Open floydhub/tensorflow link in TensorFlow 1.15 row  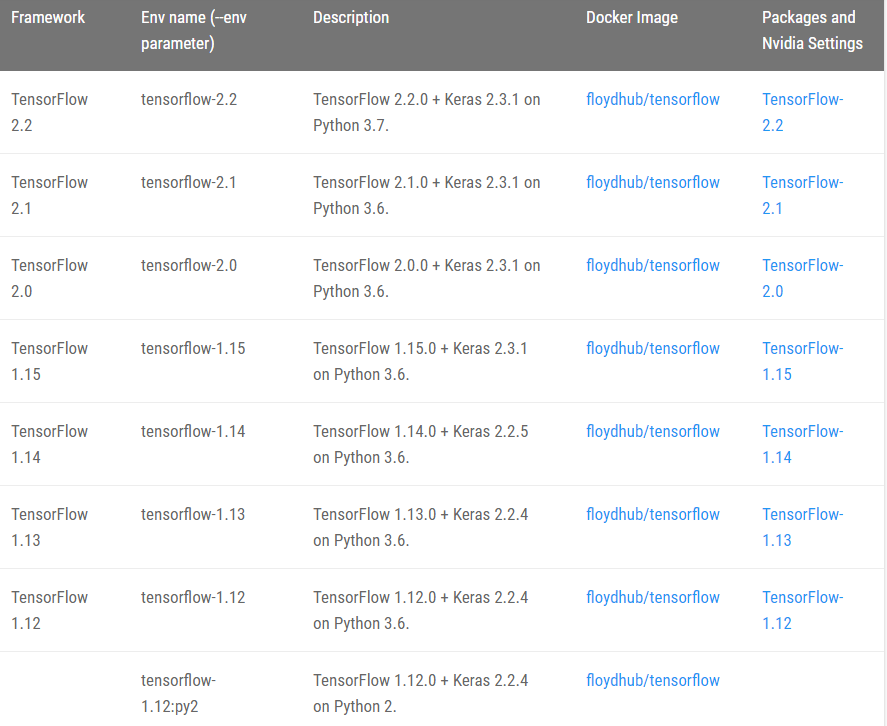[x=653, y=349]
